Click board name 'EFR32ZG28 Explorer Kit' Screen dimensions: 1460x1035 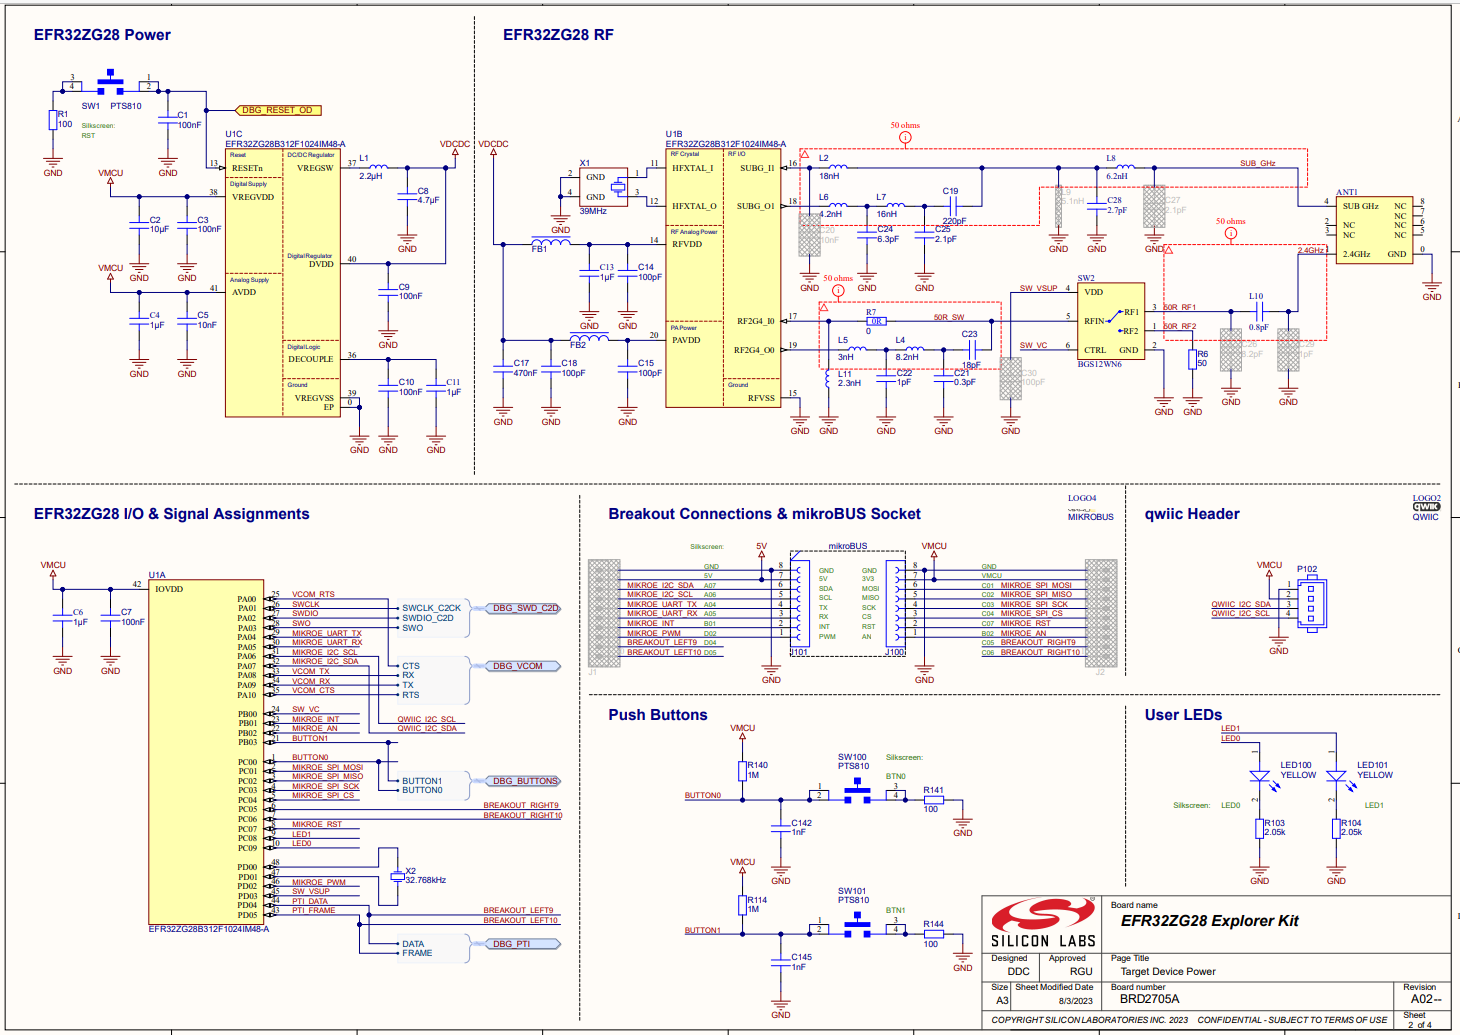coord(1210,921)
